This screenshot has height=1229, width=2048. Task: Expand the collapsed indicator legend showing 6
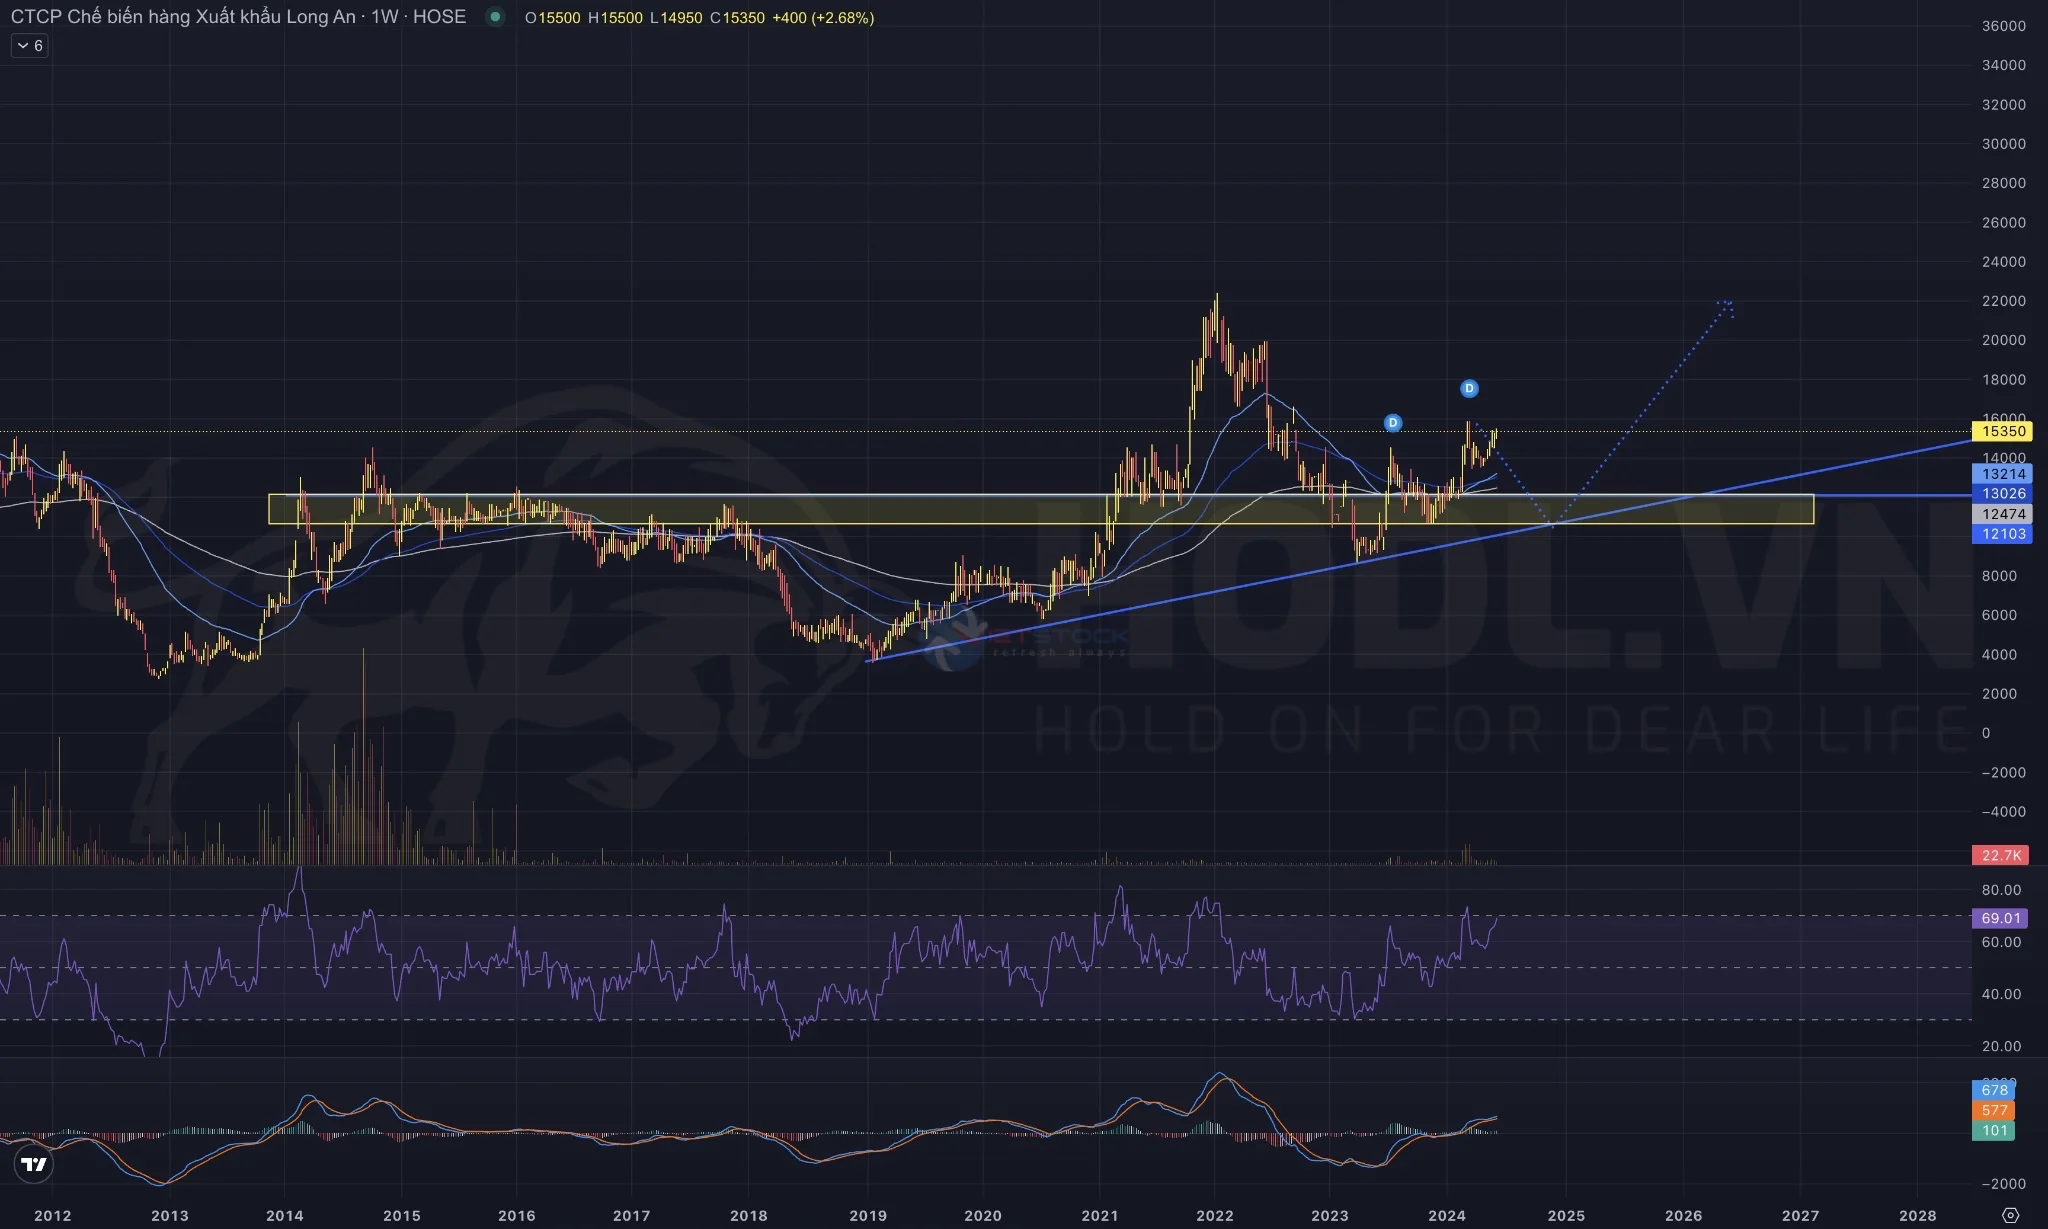[30, 46]
